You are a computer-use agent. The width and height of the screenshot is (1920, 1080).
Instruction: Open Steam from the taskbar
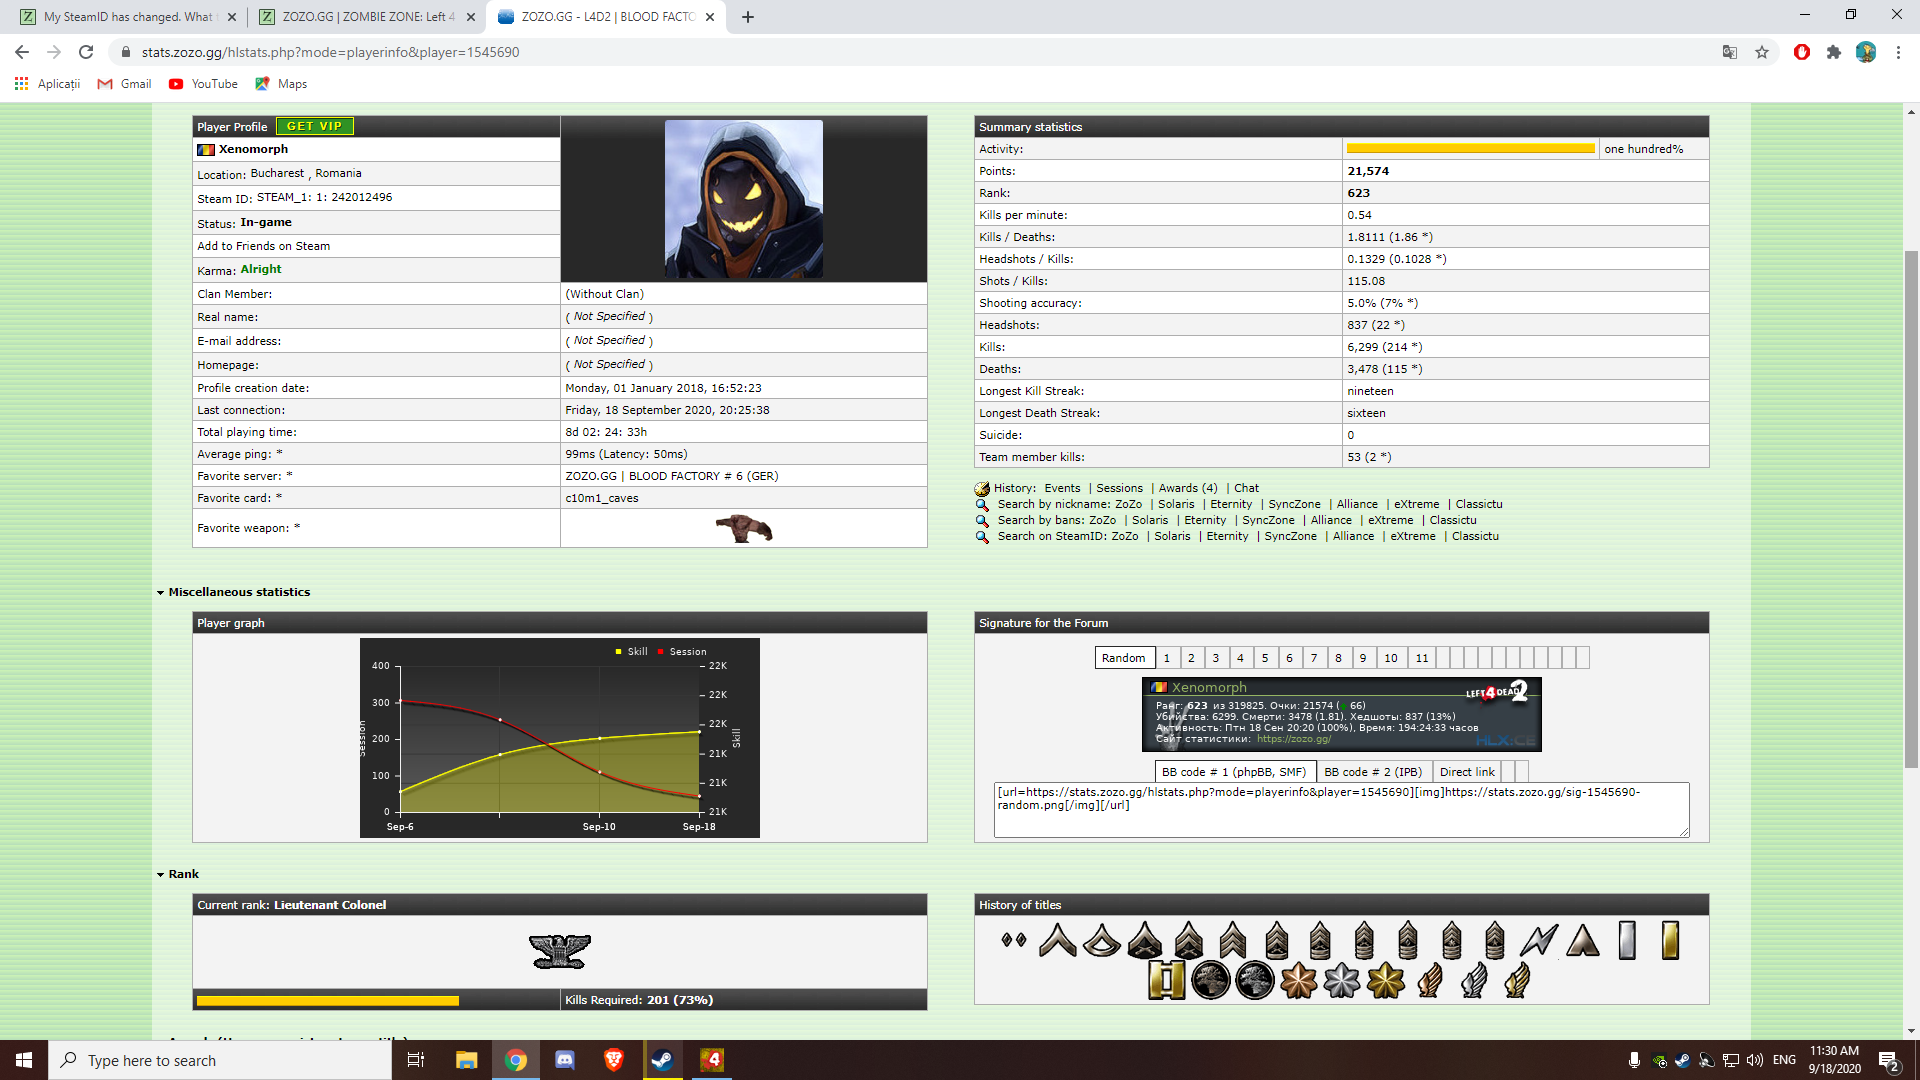click(x=662, y=1060)
